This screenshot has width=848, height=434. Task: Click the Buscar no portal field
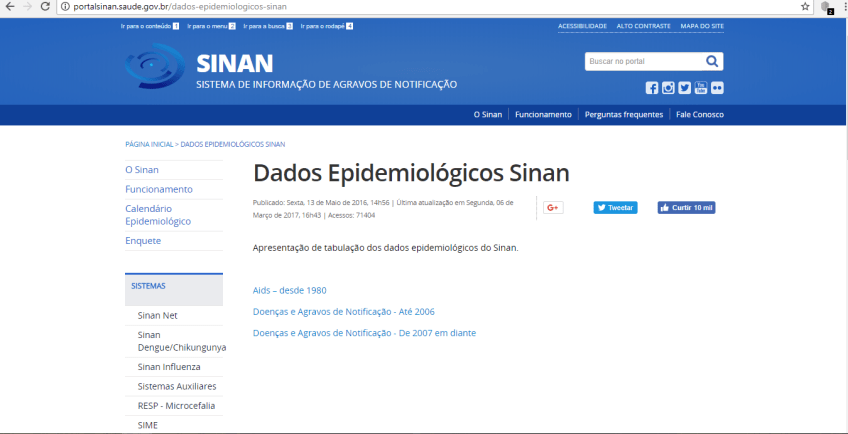click(643, 61)
